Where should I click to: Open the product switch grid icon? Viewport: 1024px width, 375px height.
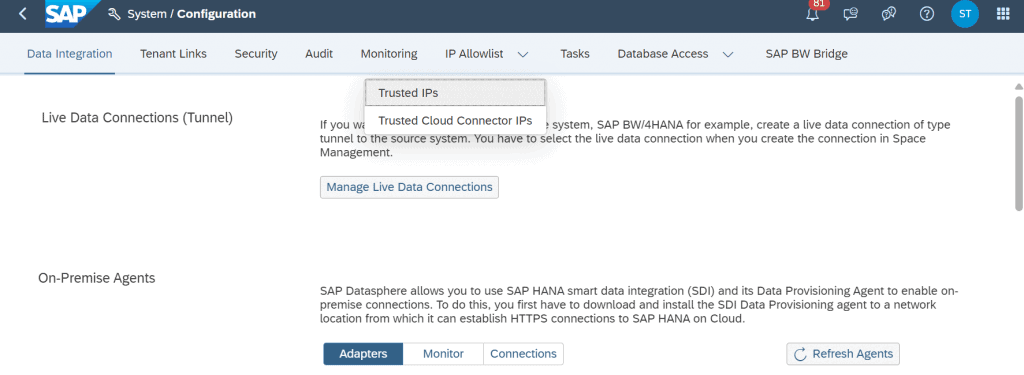(x=1003, y=14)
